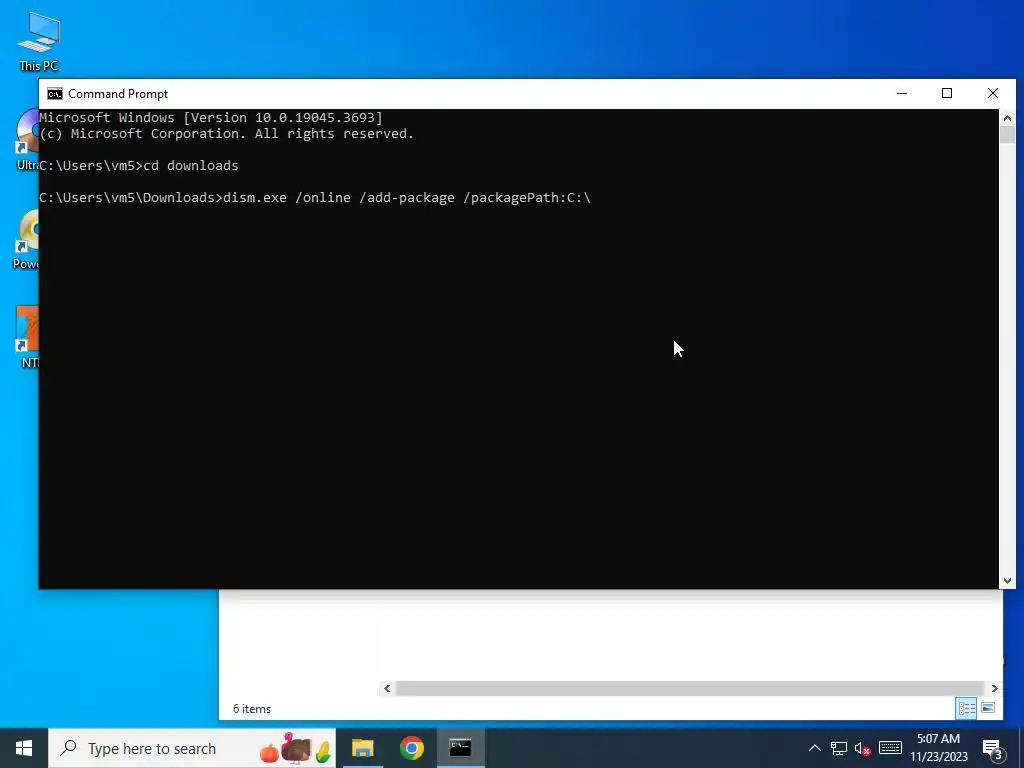Click the File Explorer left scroll arrow
The image size is (1024, 768).
[387, 688]
